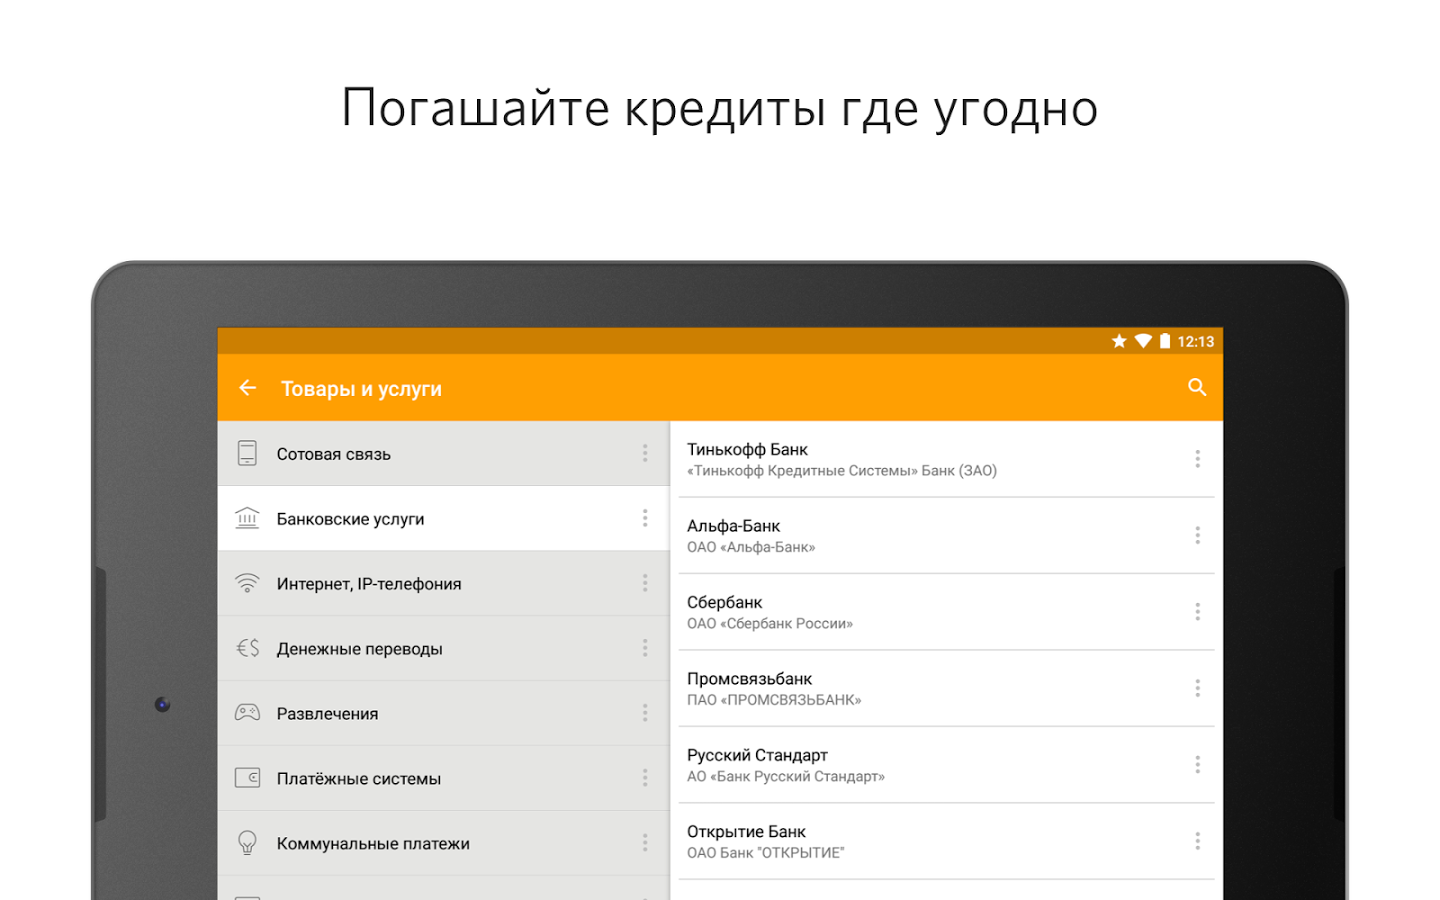
Task: Tap the Wi-Fi signal status icon
Action: 1143,341
